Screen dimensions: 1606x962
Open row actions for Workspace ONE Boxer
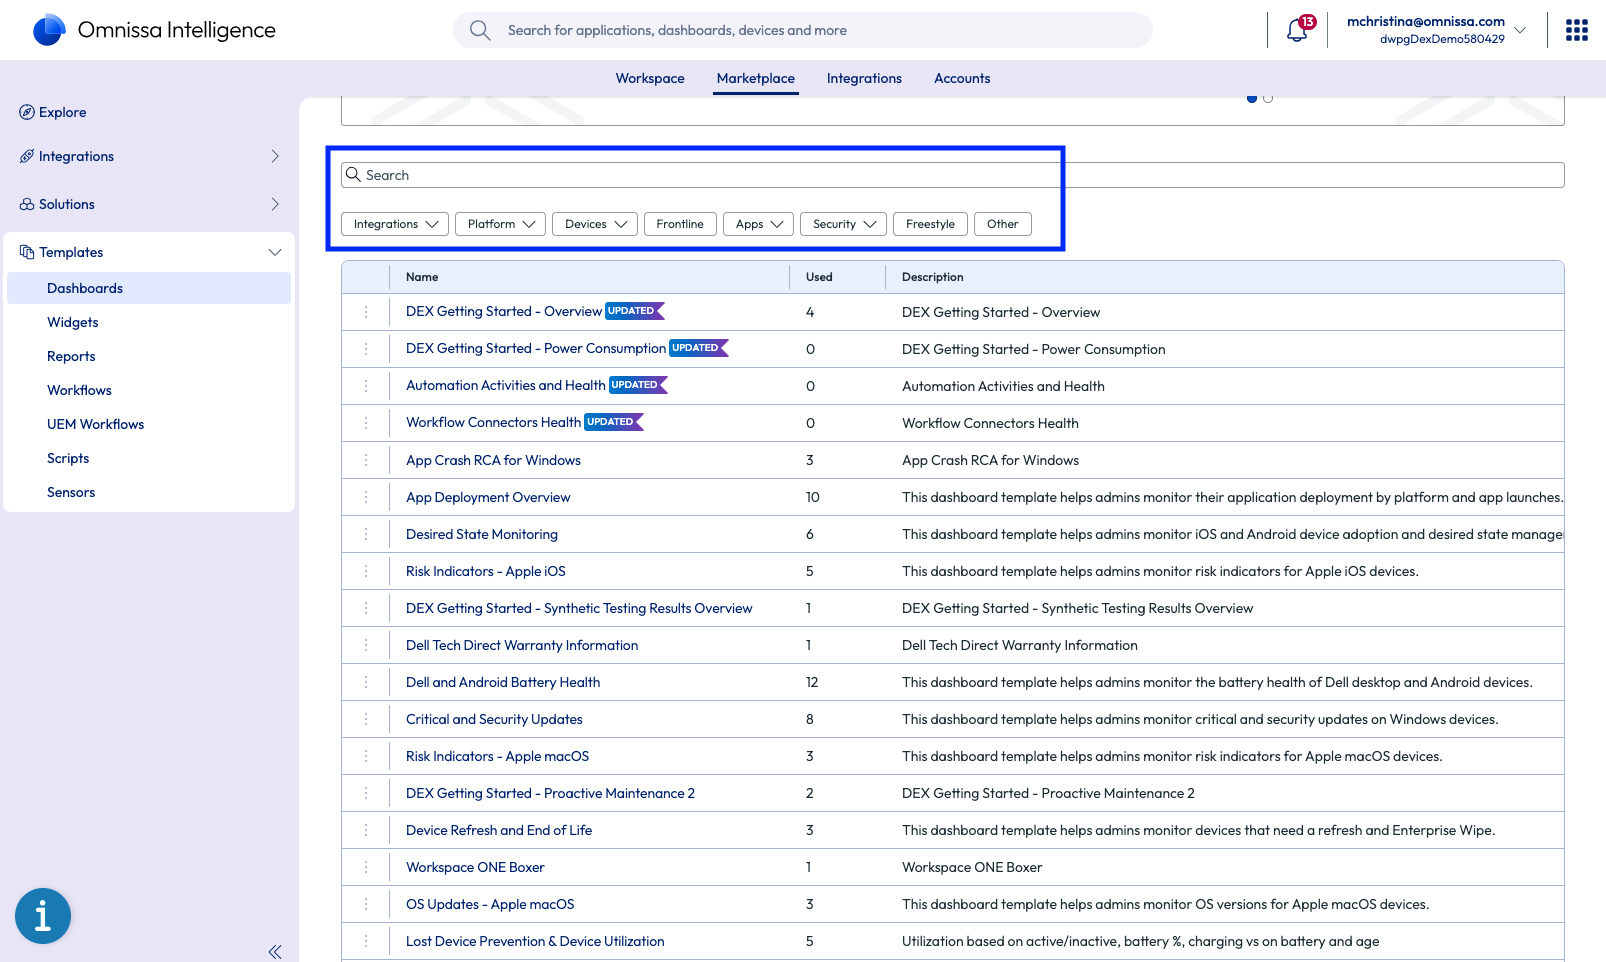366,867
